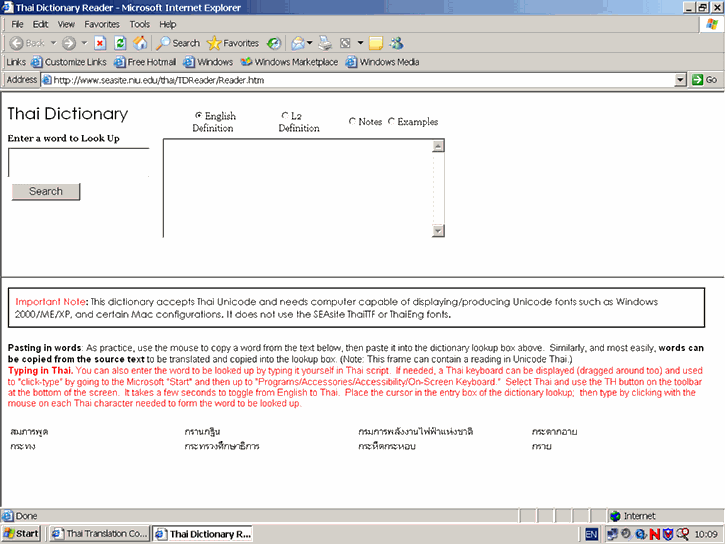This screenshot has width=725, height=544.
Task: Expand the Address bar URL dropdown
Action: coord(680,80)
